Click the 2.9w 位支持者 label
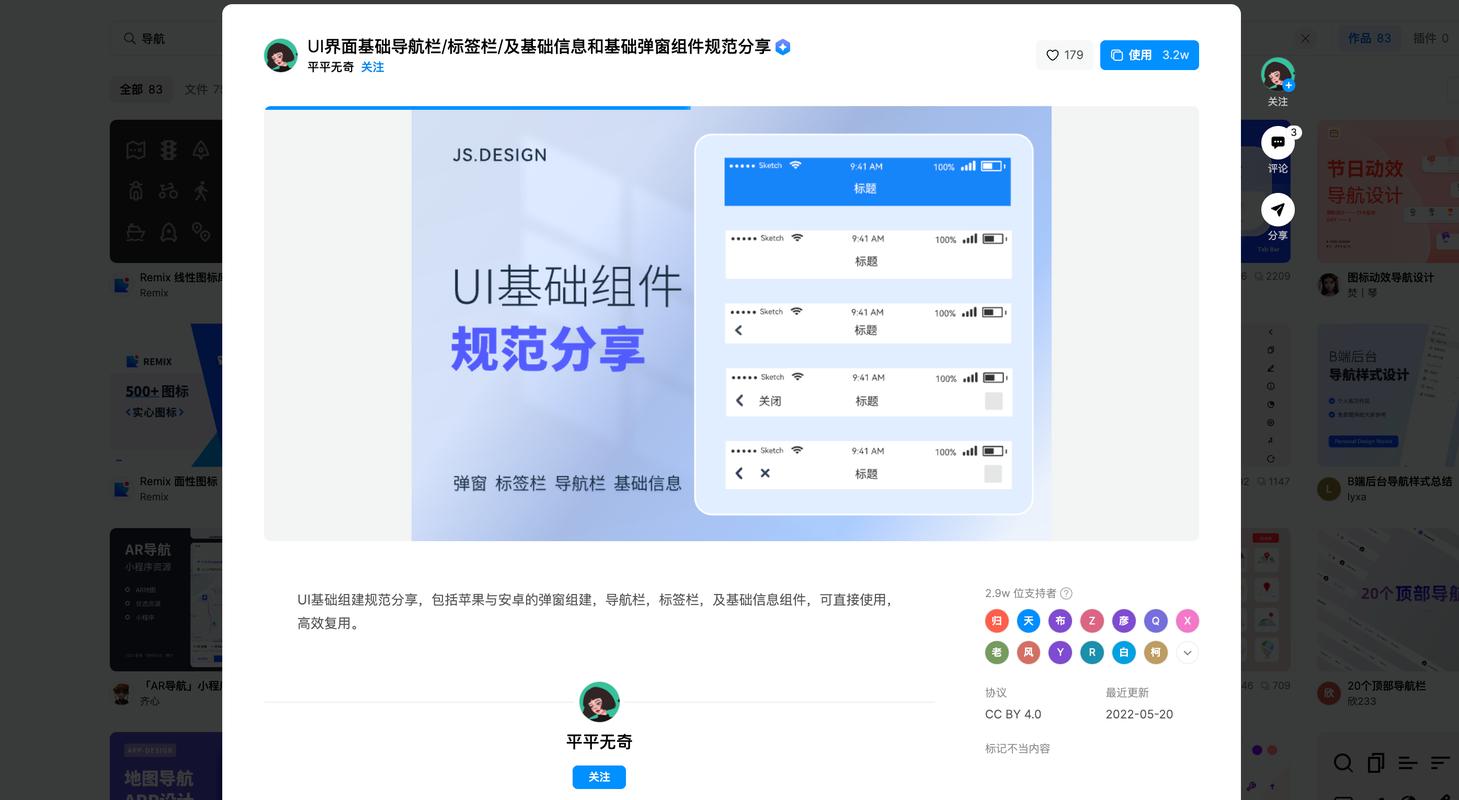This screenshot has width=1459, height=800. (1021, 593)
